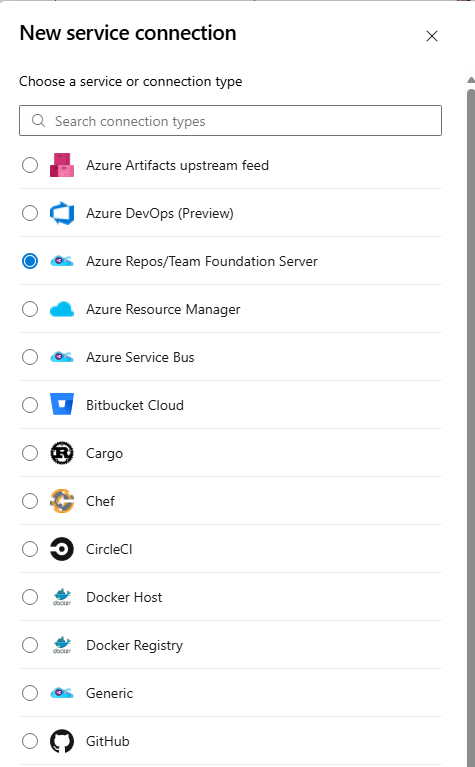This screenshot has width=475, height=767.
Task: Click the Azure Artifacts upstream feed icon
Action: (x=62, y=165)
